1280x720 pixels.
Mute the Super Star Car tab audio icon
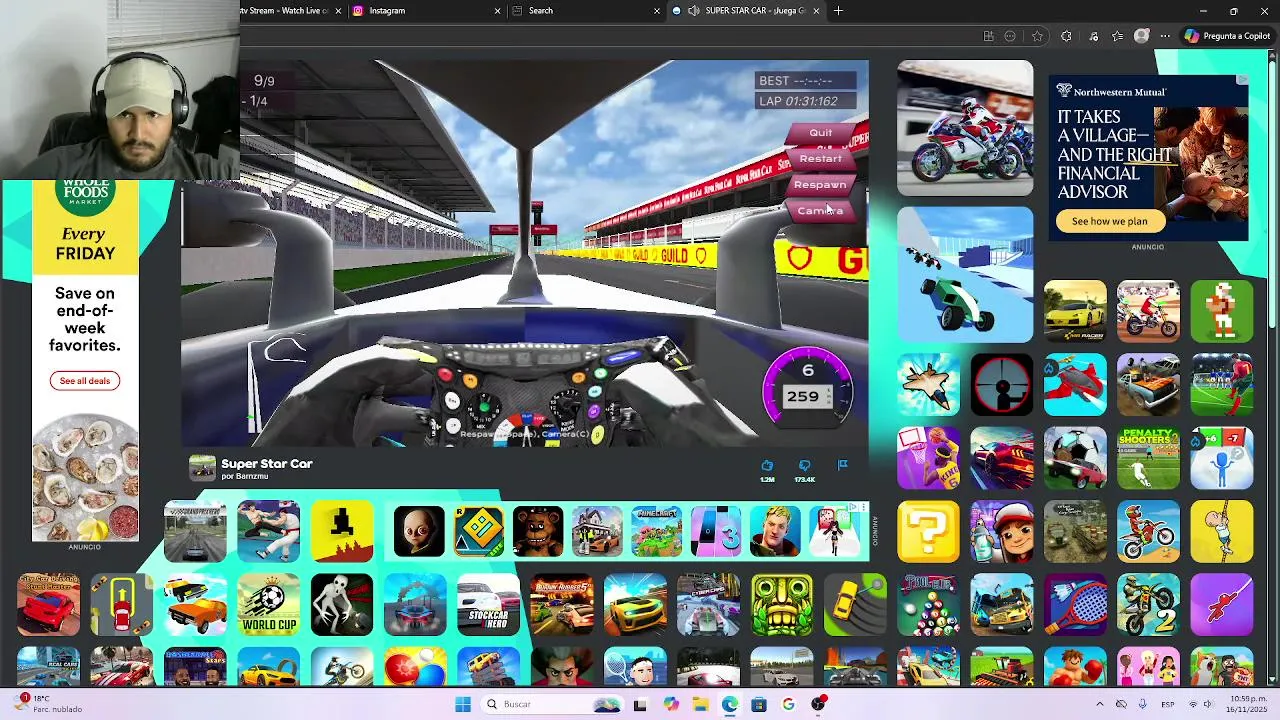694,11
